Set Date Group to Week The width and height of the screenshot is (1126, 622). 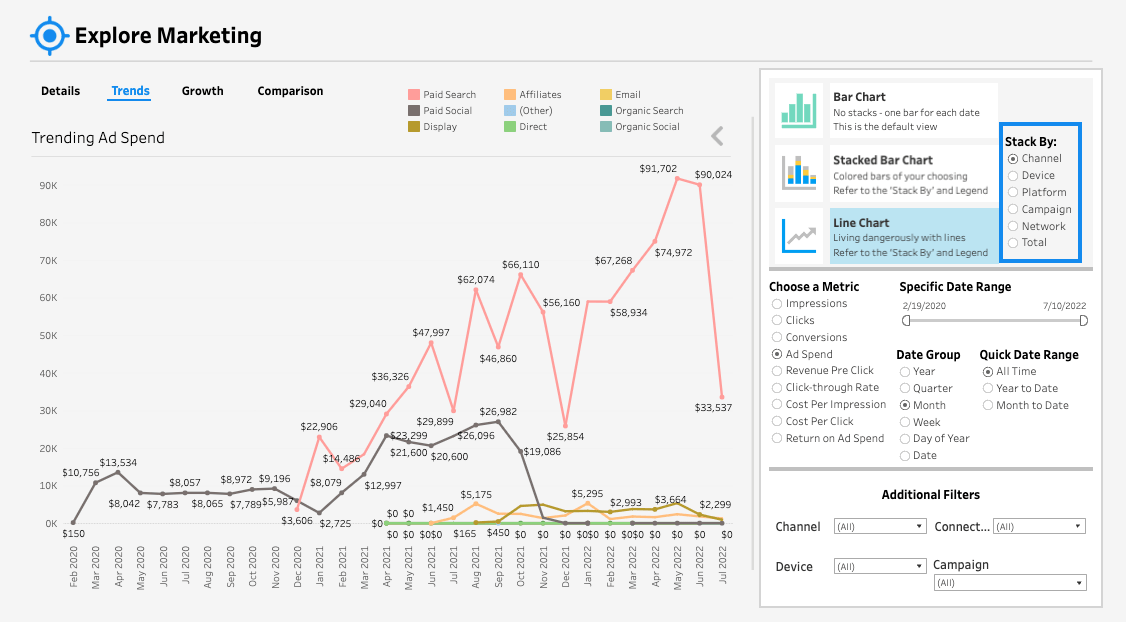pos(907,421)
